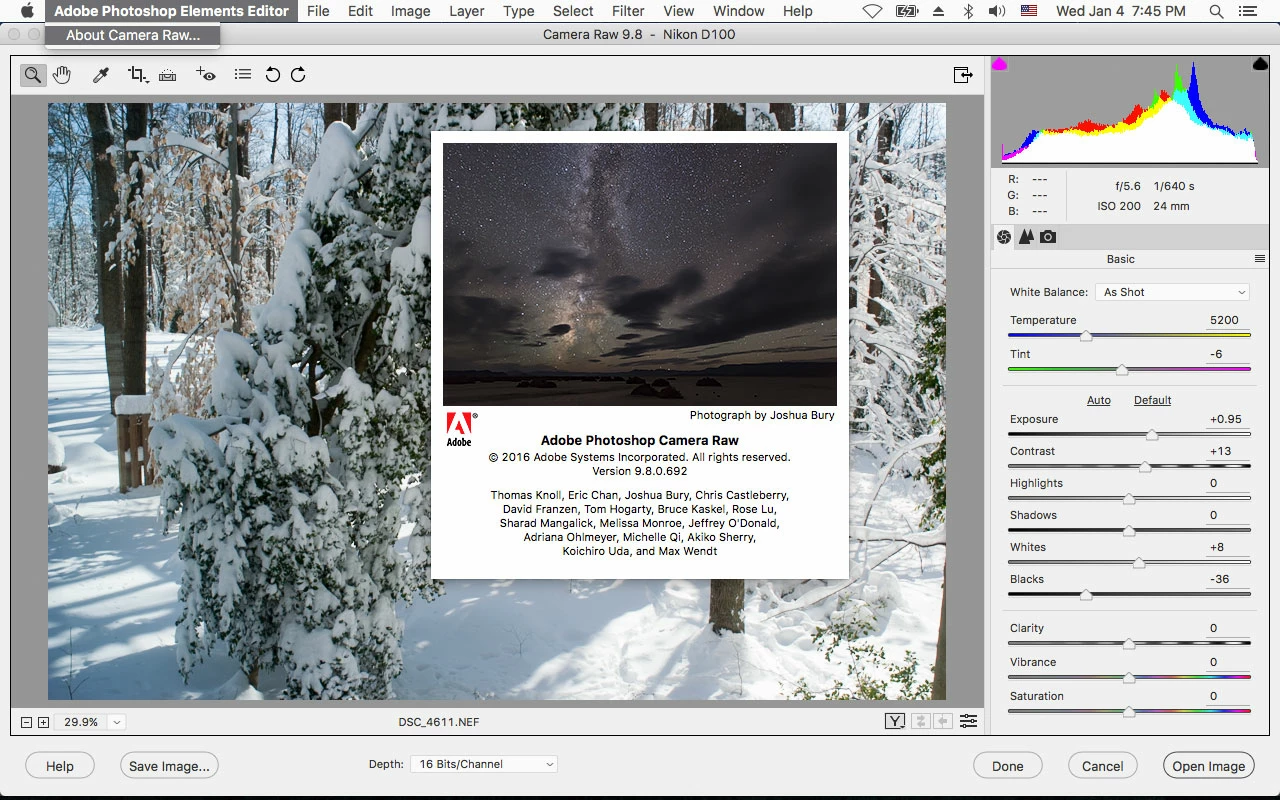
Task: Select the Zoom tool
Action: tap(33, 75)
